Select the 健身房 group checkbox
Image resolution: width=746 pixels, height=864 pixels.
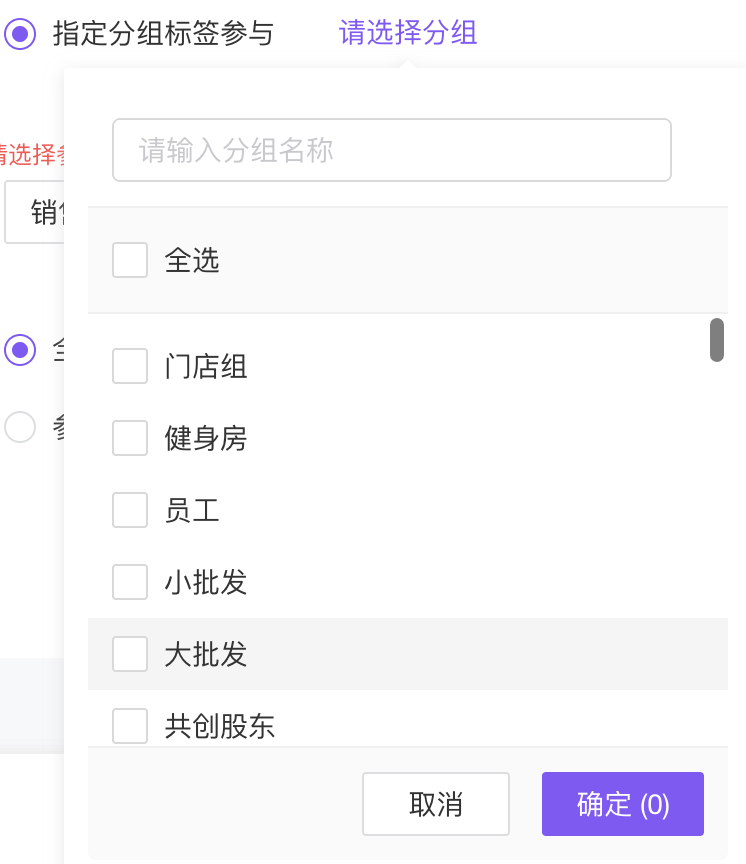coord(130,438)
